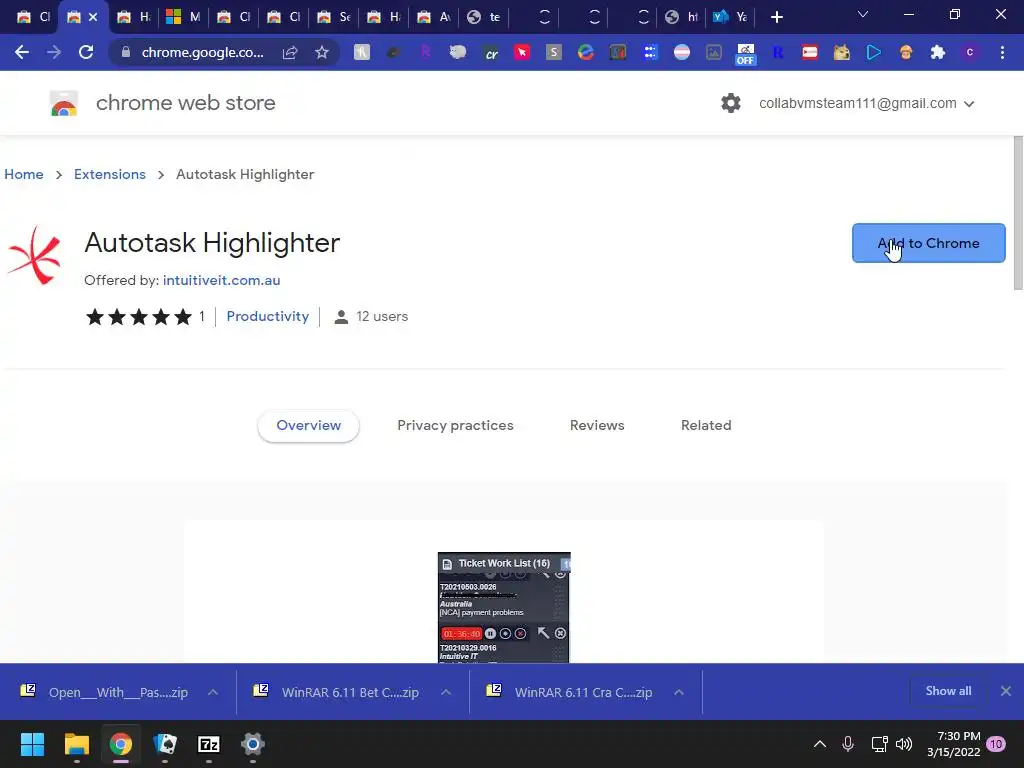
Task: Open a new browser tab
Action: (x=776, y=17)
